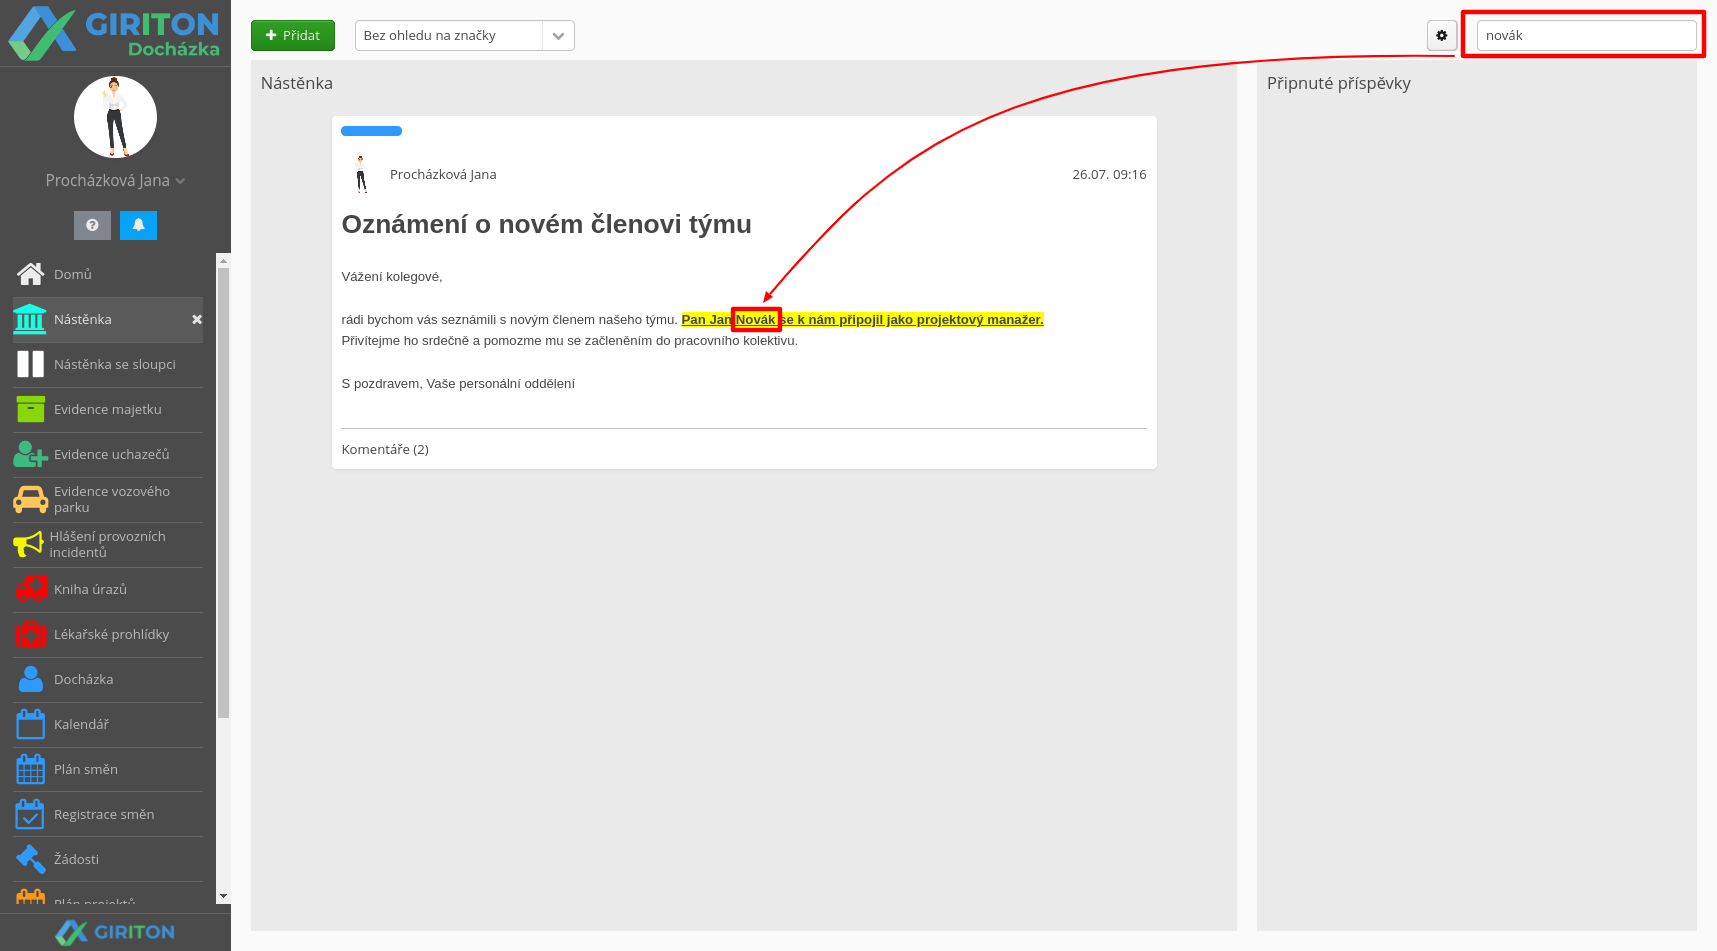Click the blue tag label on post

[x=371, y=131]
